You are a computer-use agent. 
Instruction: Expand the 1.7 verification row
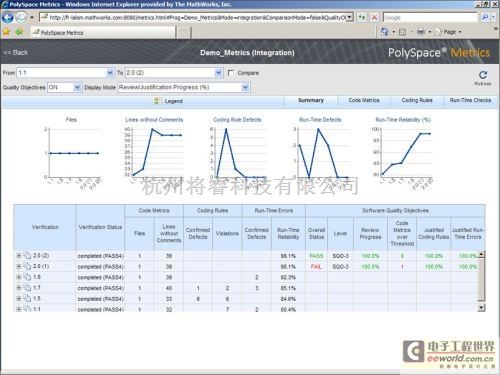tap(19, 288)
